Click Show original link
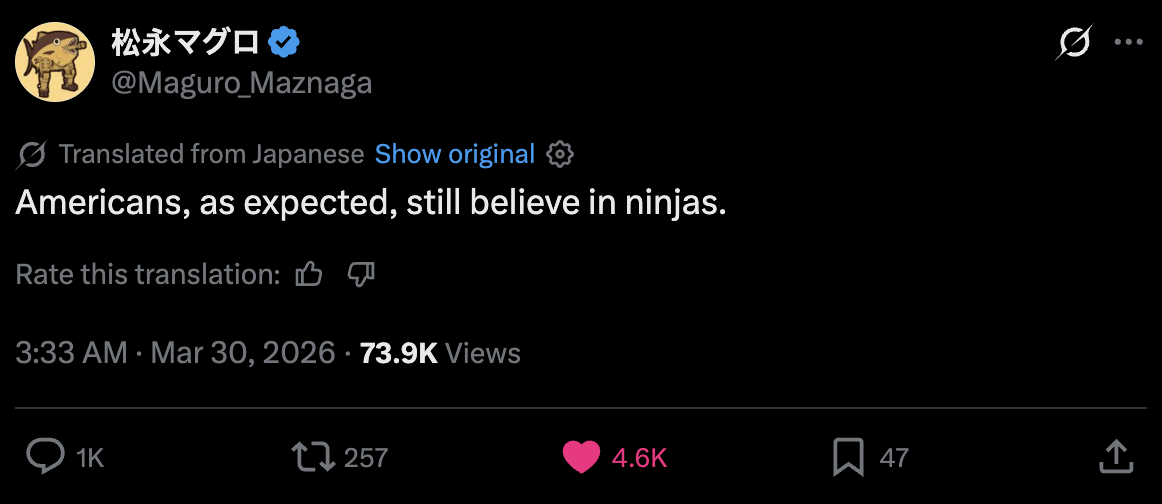 pos(455,154)
